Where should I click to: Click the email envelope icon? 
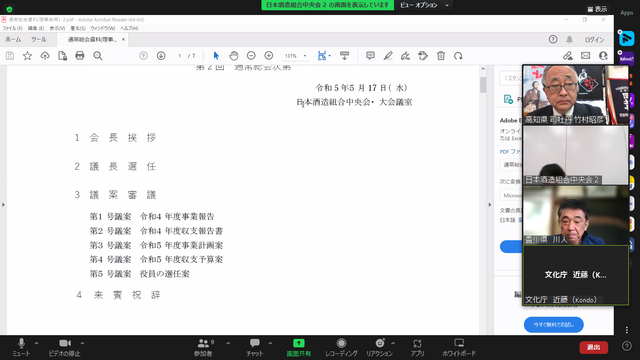(x=585, y=56)
